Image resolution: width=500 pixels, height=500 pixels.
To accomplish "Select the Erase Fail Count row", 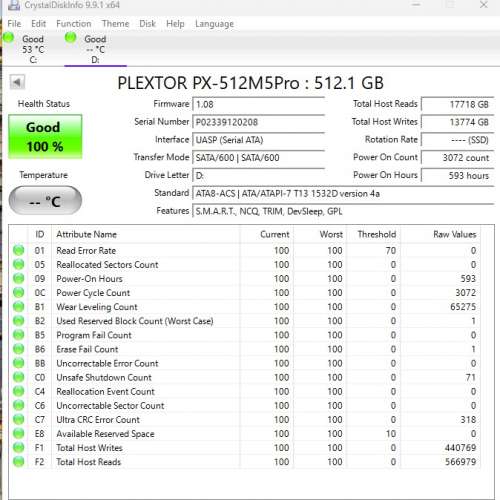I will pyautogui.click(x=245, y=349).
